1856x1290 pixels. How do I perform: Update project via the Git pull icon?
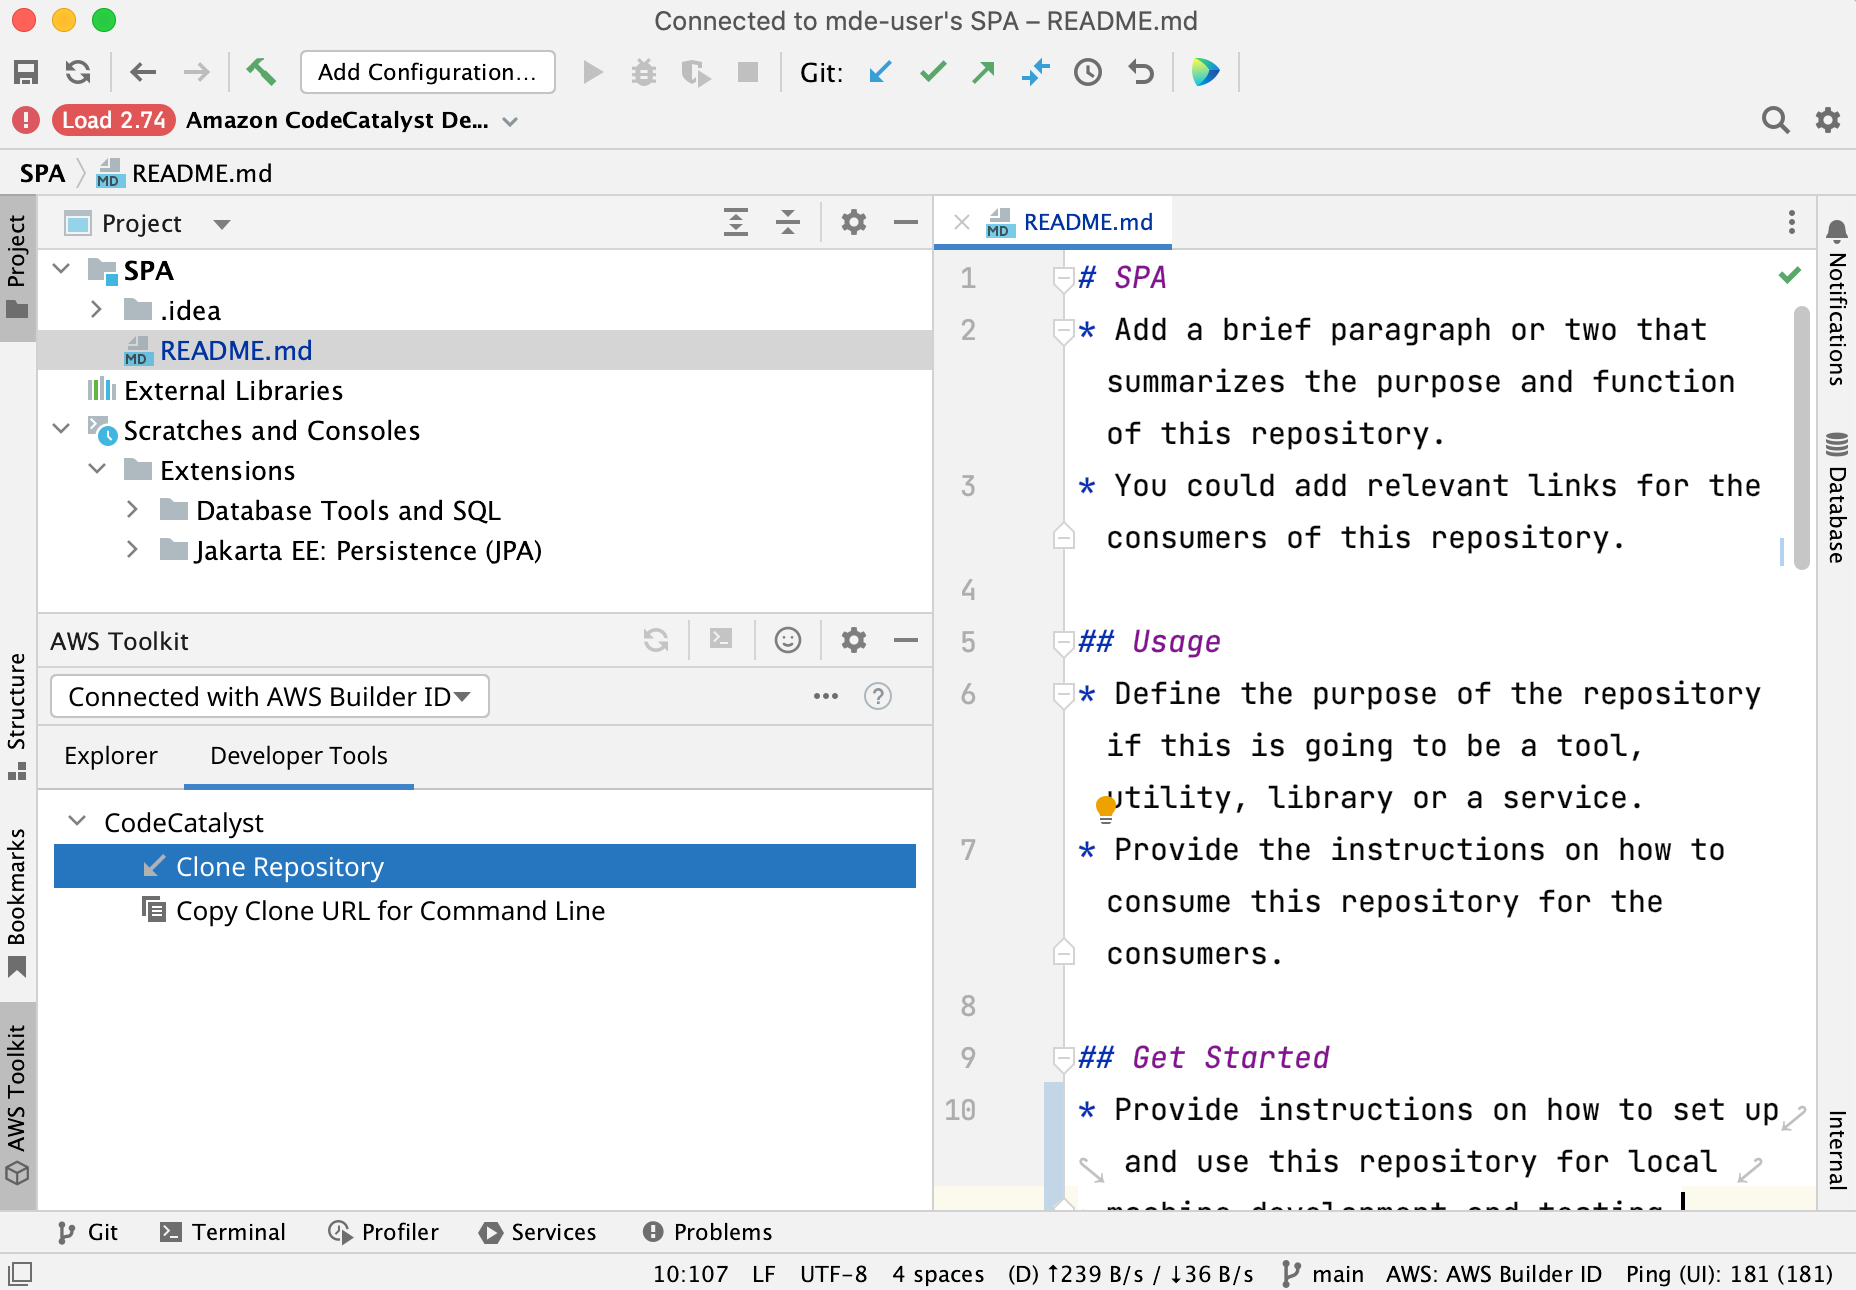[x=879, y=72]
